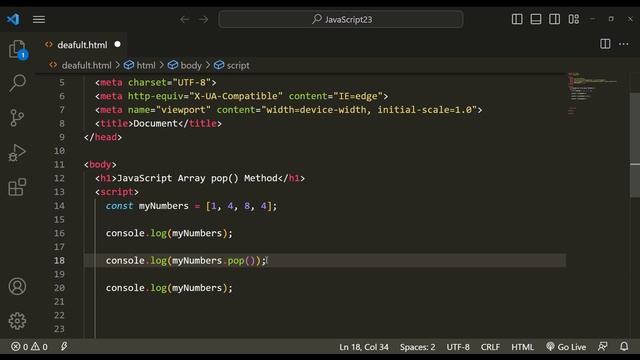Open the errors and warnings problems indicator
The height and width of the screenshot is (360, 640).
click(x=29, y=347)
